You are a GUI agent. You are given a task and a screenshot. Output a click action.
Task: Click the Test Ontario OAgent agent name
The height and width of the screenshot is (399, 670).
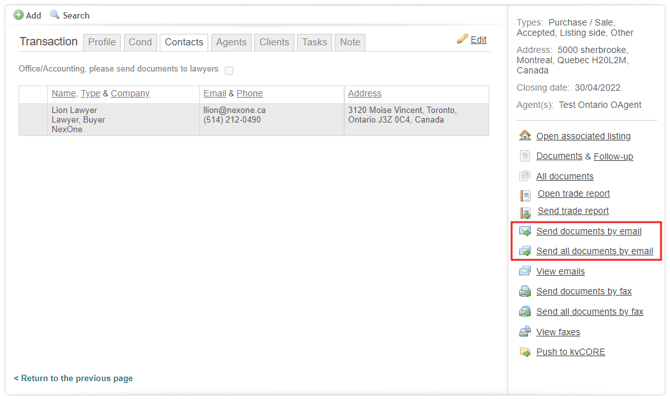click(600, 105)
